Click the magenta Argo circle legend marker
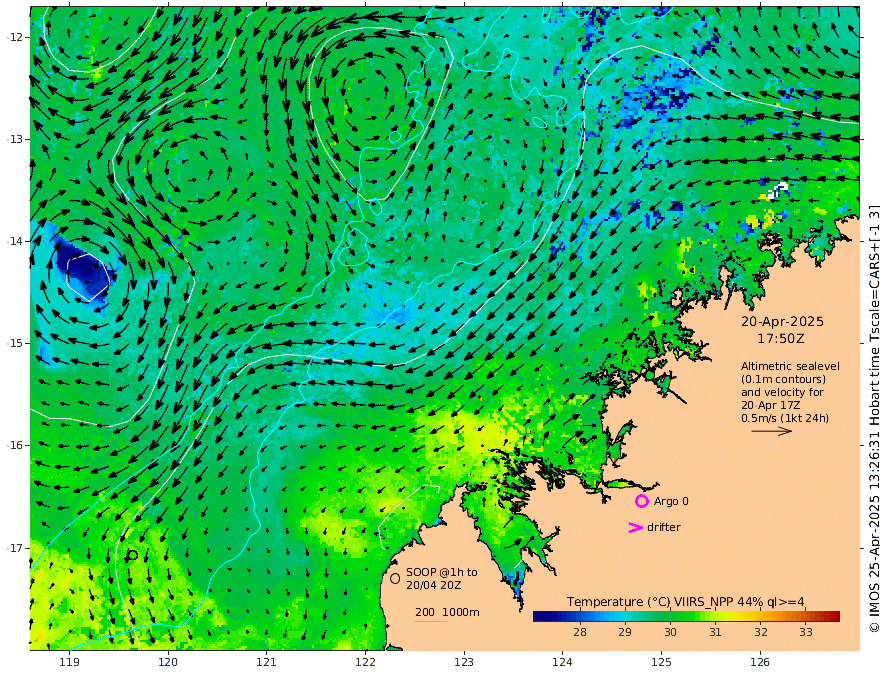880x680 pixels. pyautogui.click(x=641, y=501)
